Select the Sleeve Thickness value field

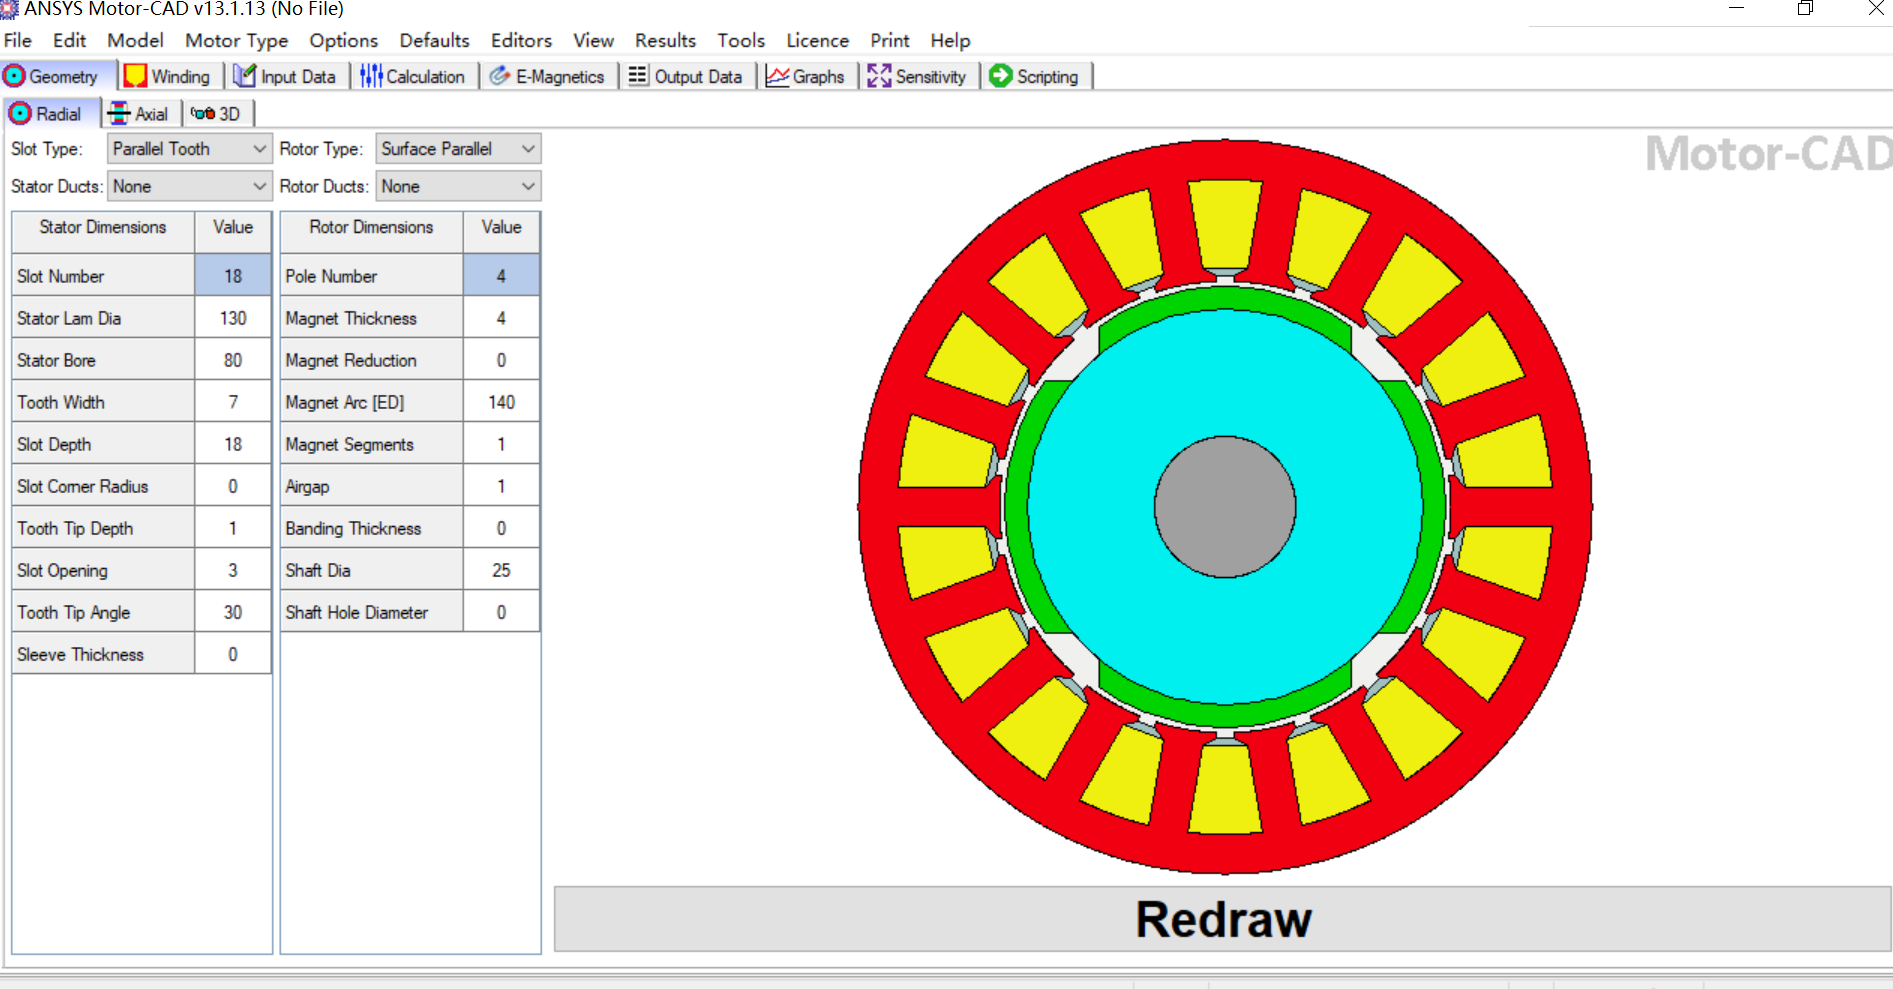[233, 654]
